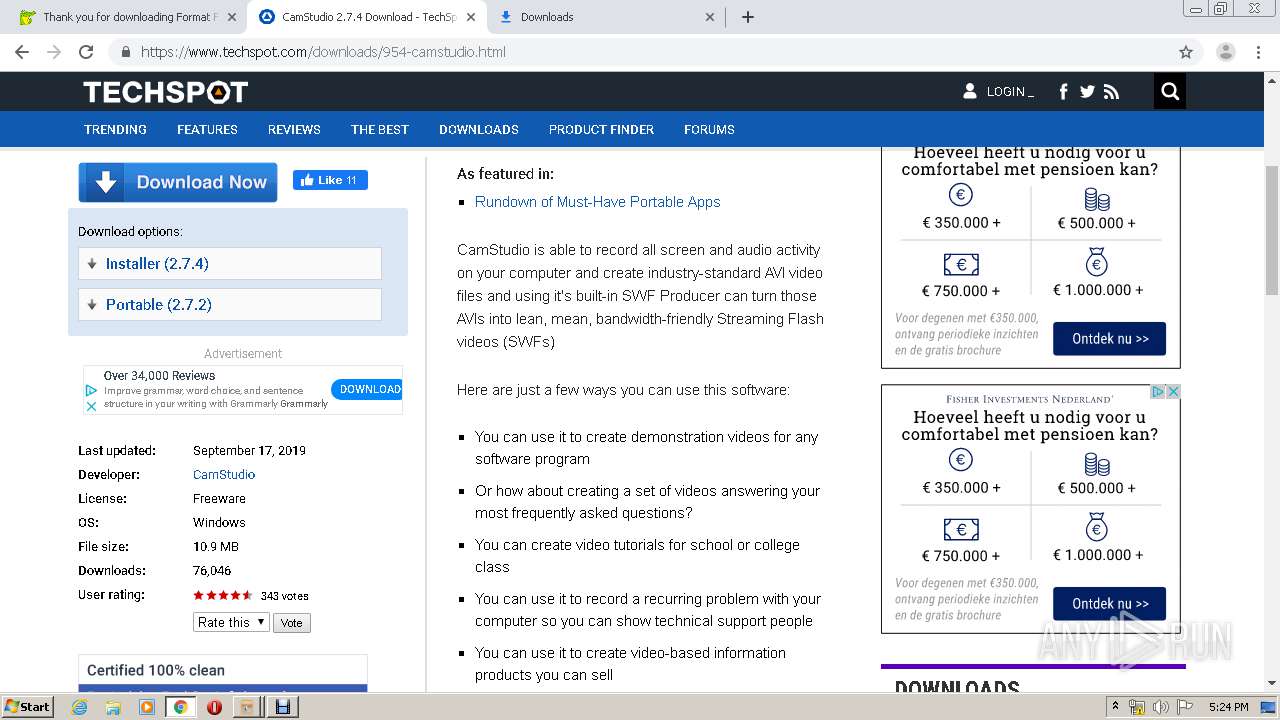The height and width of the screenshot is (720, 1280).
Task: Open the TRENDING menu
Action: click(115, 129)
